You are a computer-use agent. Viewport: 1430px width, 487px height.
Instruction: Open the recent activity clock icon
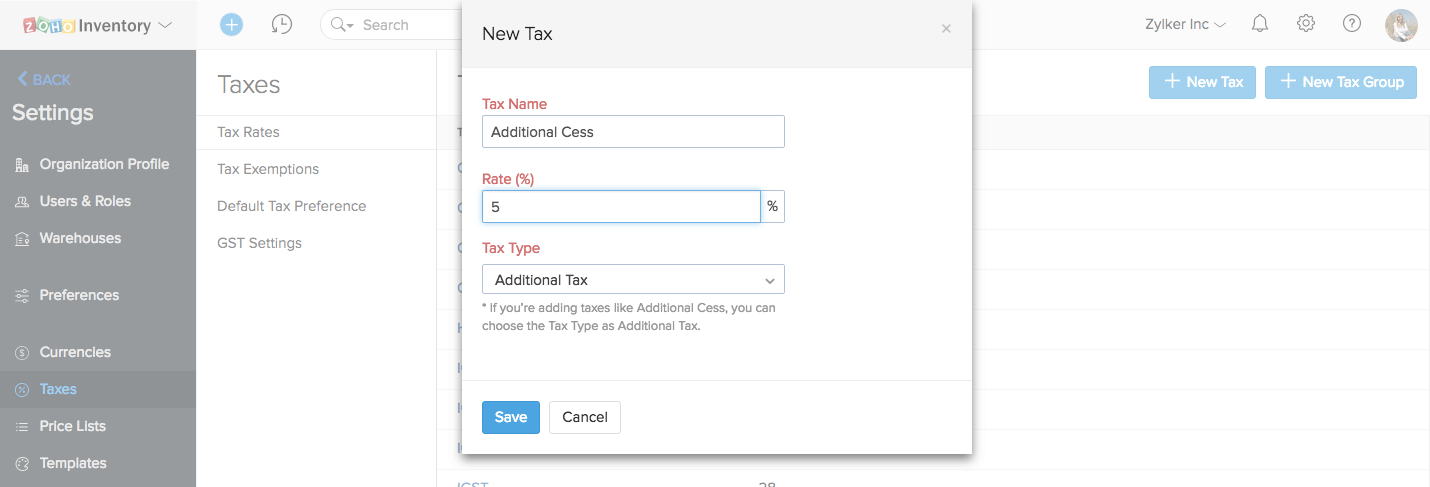[282, 24]
